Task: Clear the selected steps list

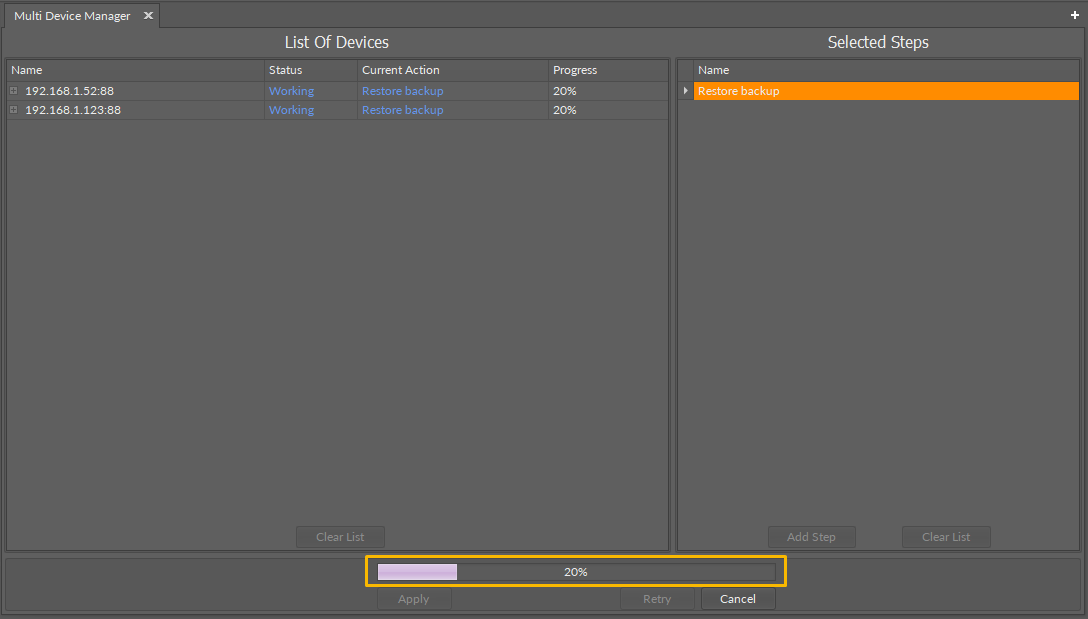Action: (945, 537)
